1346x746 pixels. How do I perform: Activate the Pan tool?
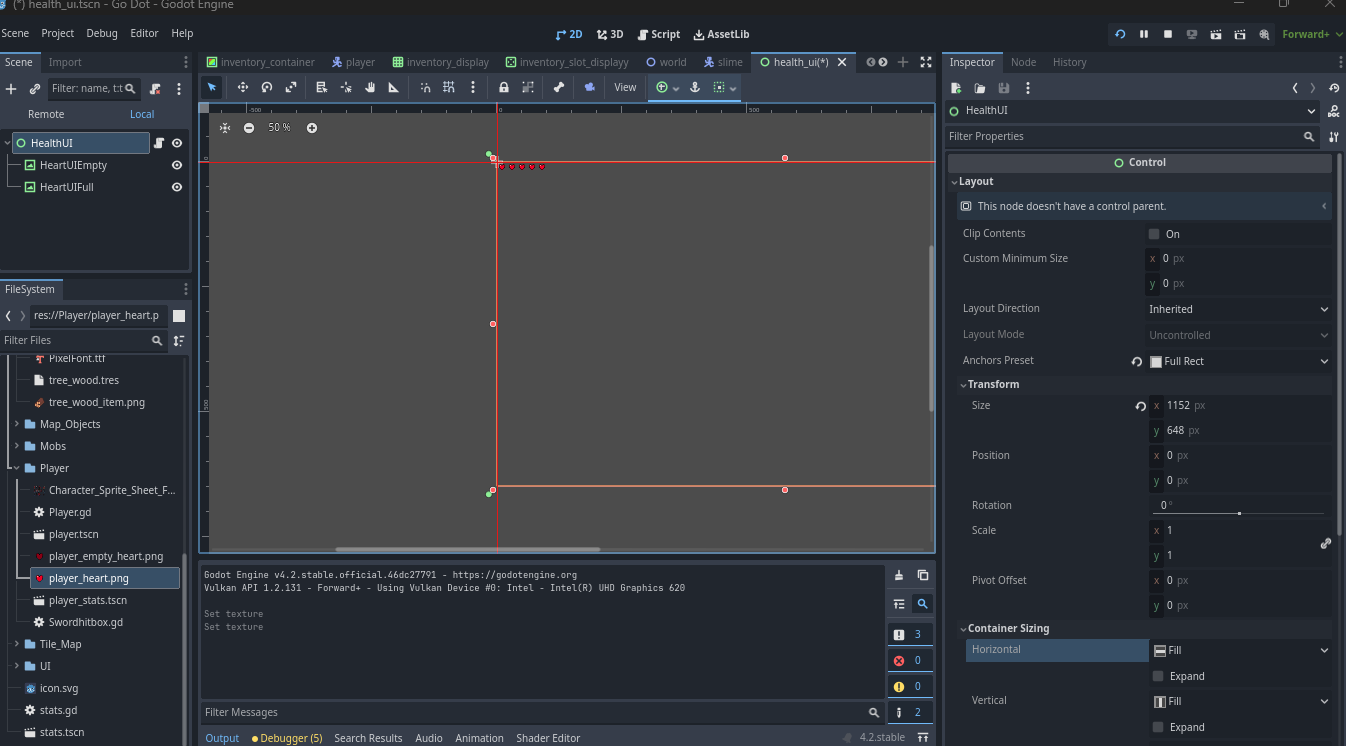click(369, 87)
